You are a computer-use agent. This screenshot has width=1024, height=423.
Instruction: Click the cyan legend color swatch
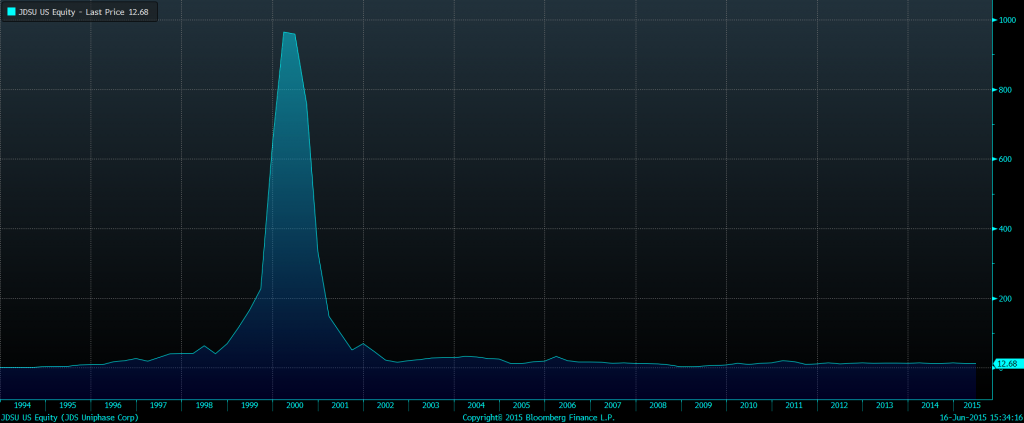tap(11, 11)
